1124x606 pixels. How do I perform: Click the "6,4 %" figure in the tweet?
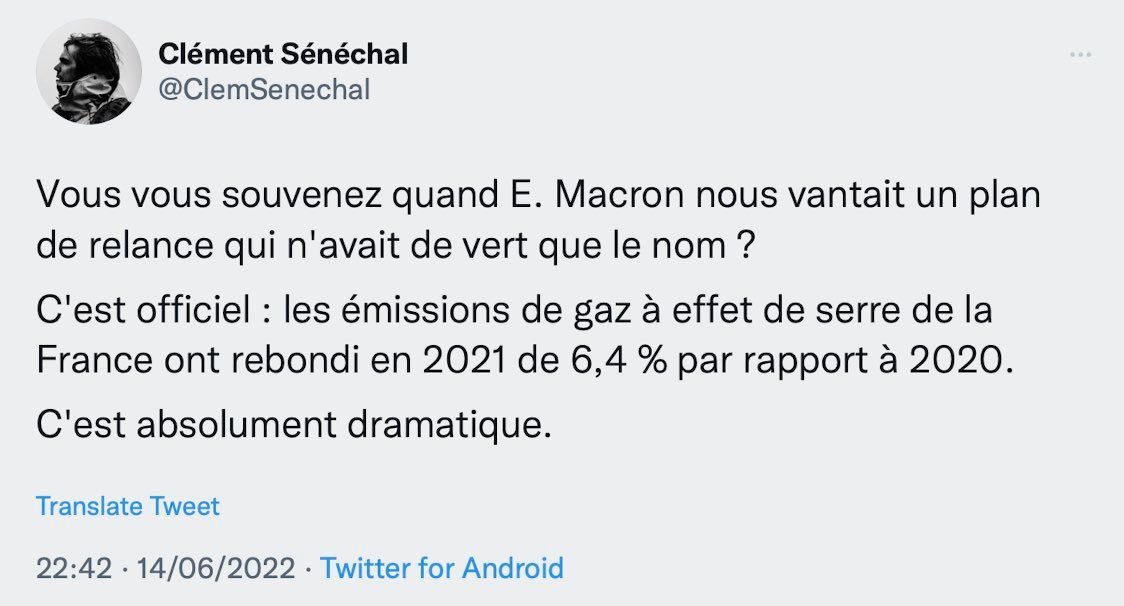[619, 361]
